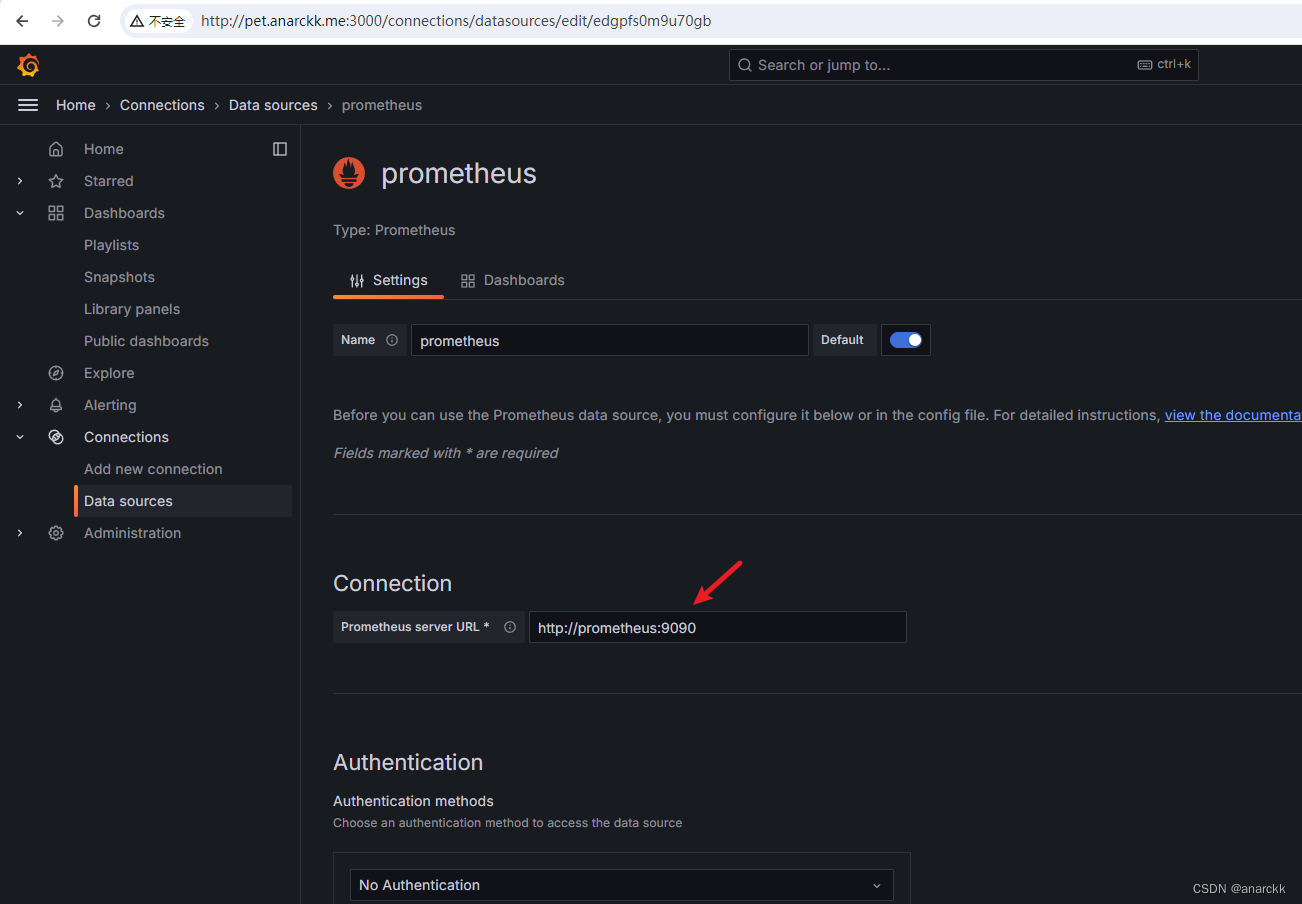Click the search magnifier icon

click(745, 65)
